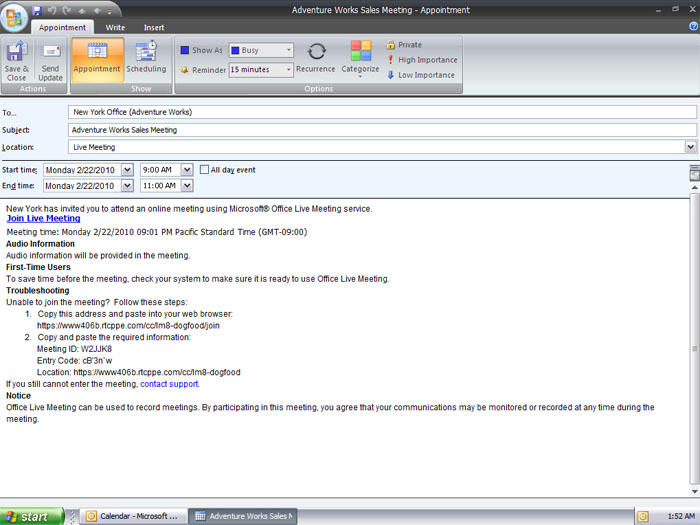The width and height of the screenshot is (700, 525).
Task: Set Low Importance
Action: pos(421,75)
